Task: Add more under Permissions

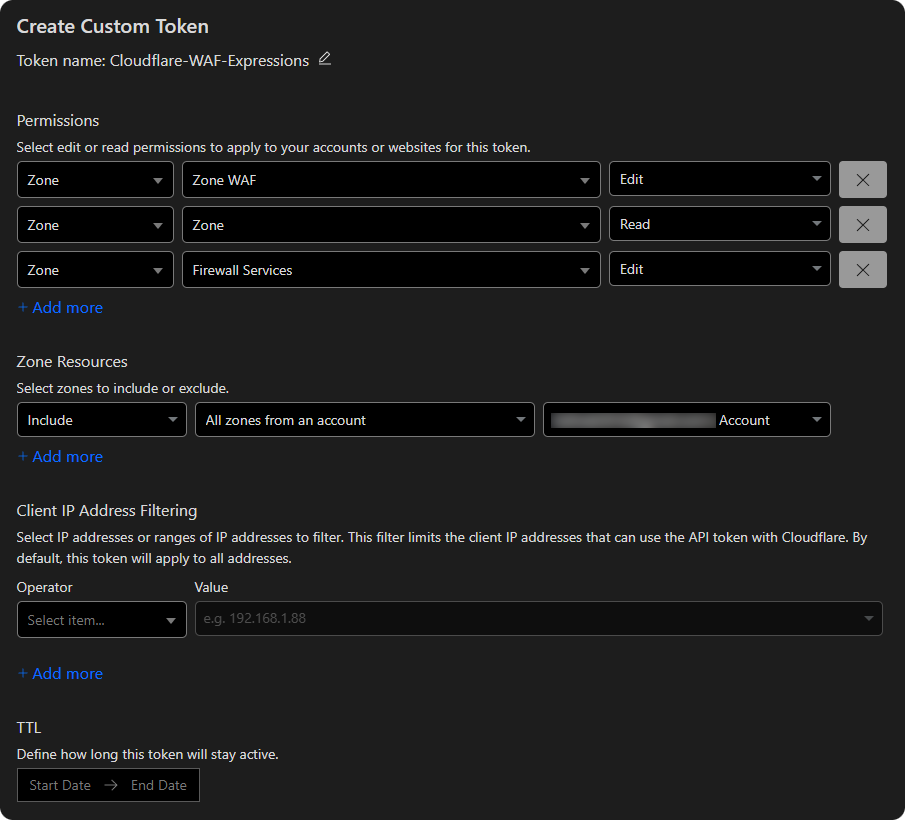Action: (x=60, y=308)
